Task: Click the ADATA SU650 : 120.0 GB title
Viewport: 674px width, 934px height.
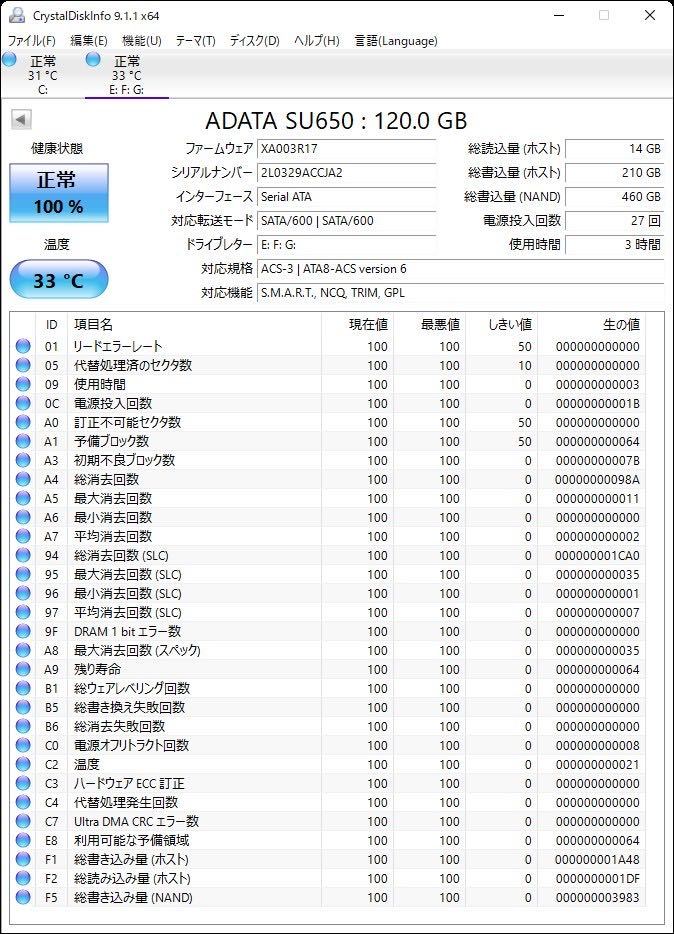Action: coord(336,121)
